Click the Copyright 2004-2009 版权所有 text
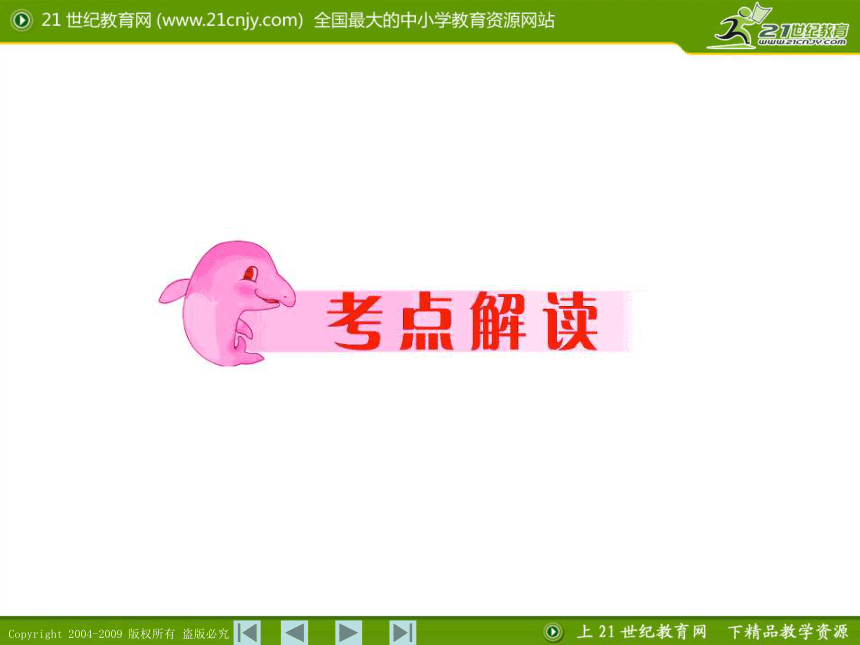The height and width of the screenshot is (645, 860). [92, 634]
